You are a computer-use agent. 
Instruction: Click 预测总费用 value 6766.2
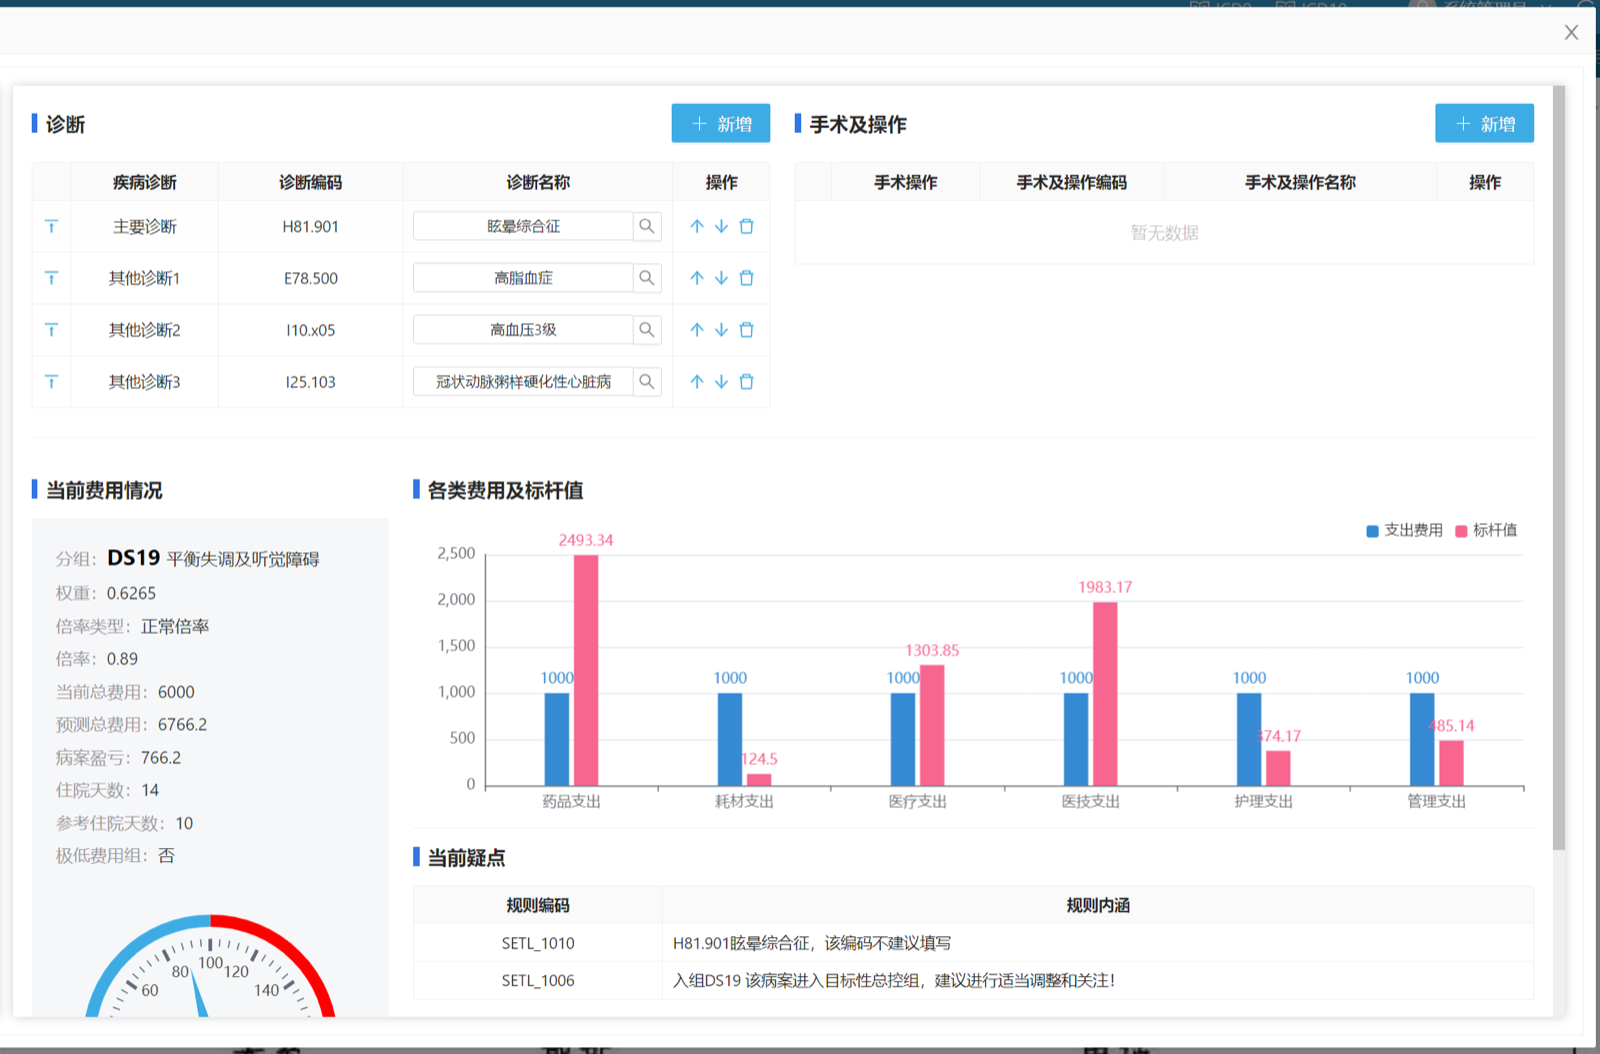point(182,725)
